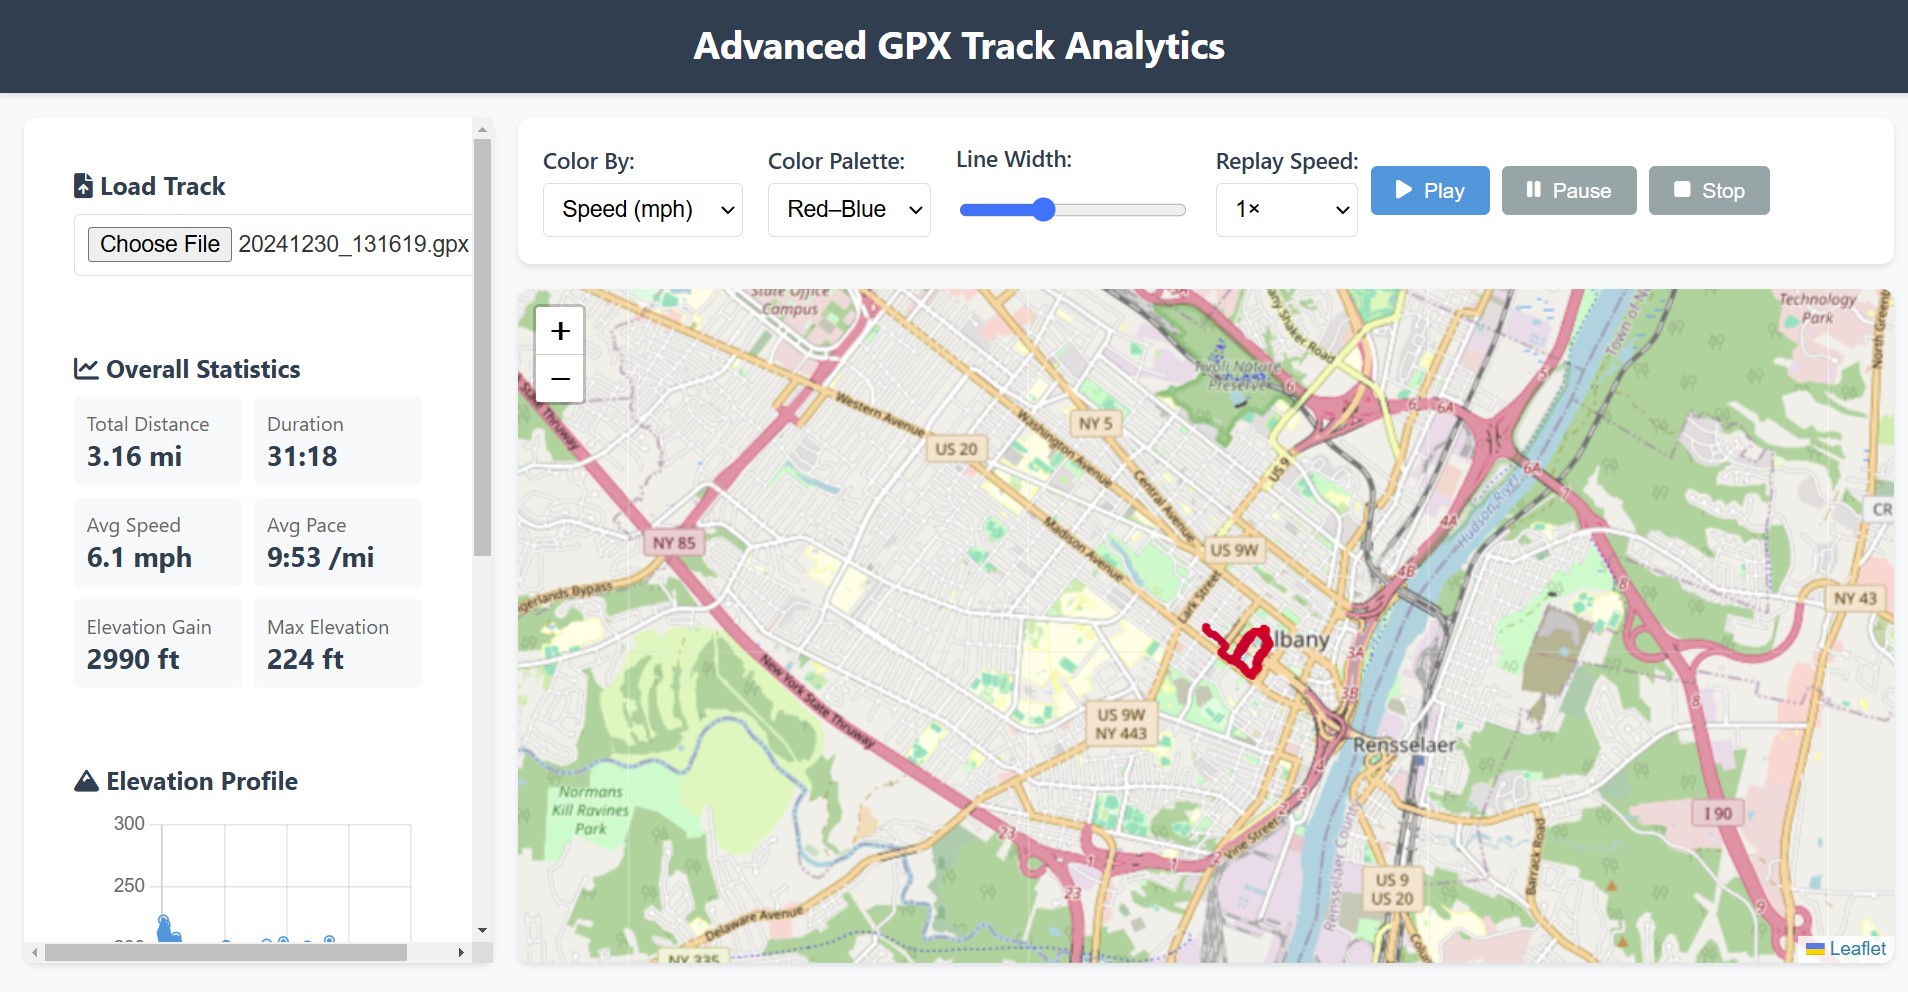1908x992 pixels.
Task: Click the sidebar scroll up arrow
Action: [x=482, y=129]
